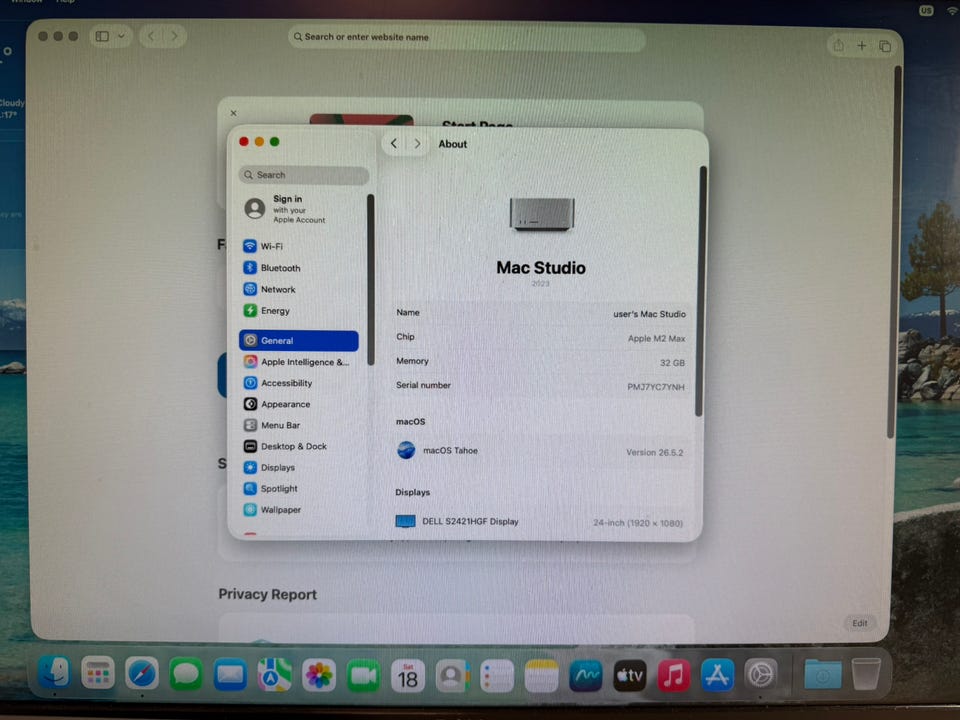Select General in settings sidebar
This screenshot has width=960, height=720.
(x=299, y=340)
